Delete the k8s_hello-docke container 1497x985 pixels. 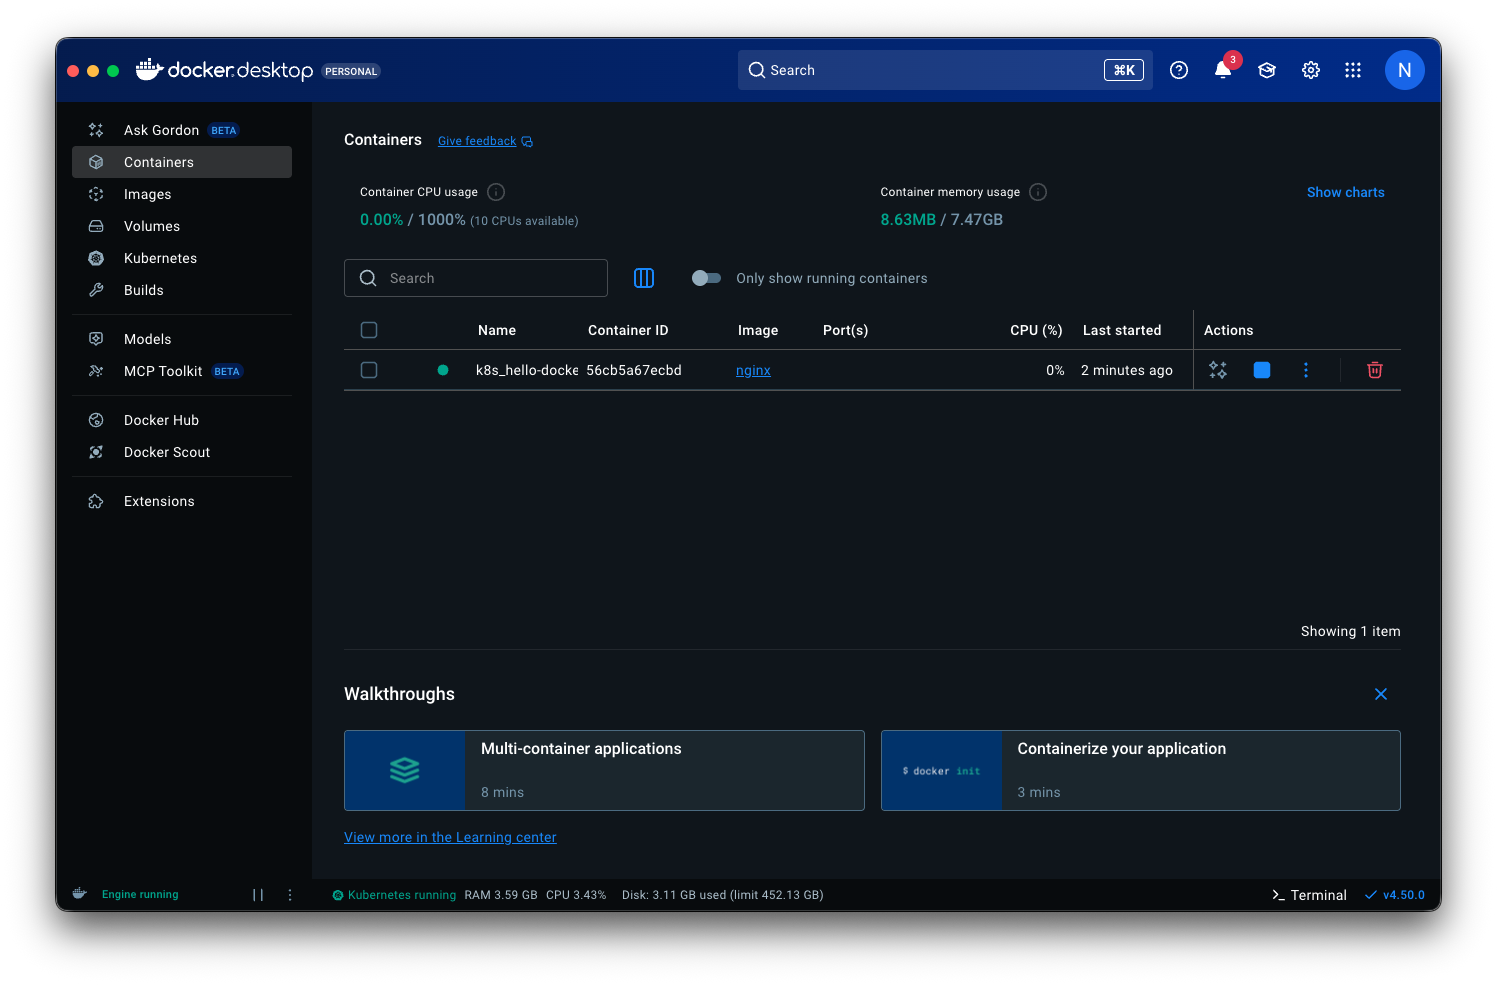click(1375, 370)
